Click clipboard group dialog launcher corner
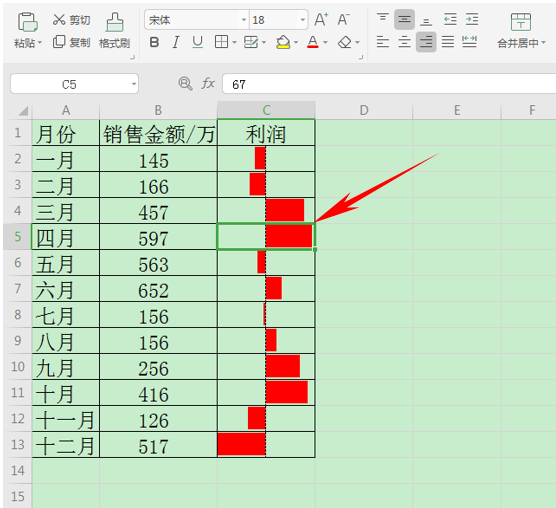The height and width of the screenshot is (508, 556). (x=132, y=57)
